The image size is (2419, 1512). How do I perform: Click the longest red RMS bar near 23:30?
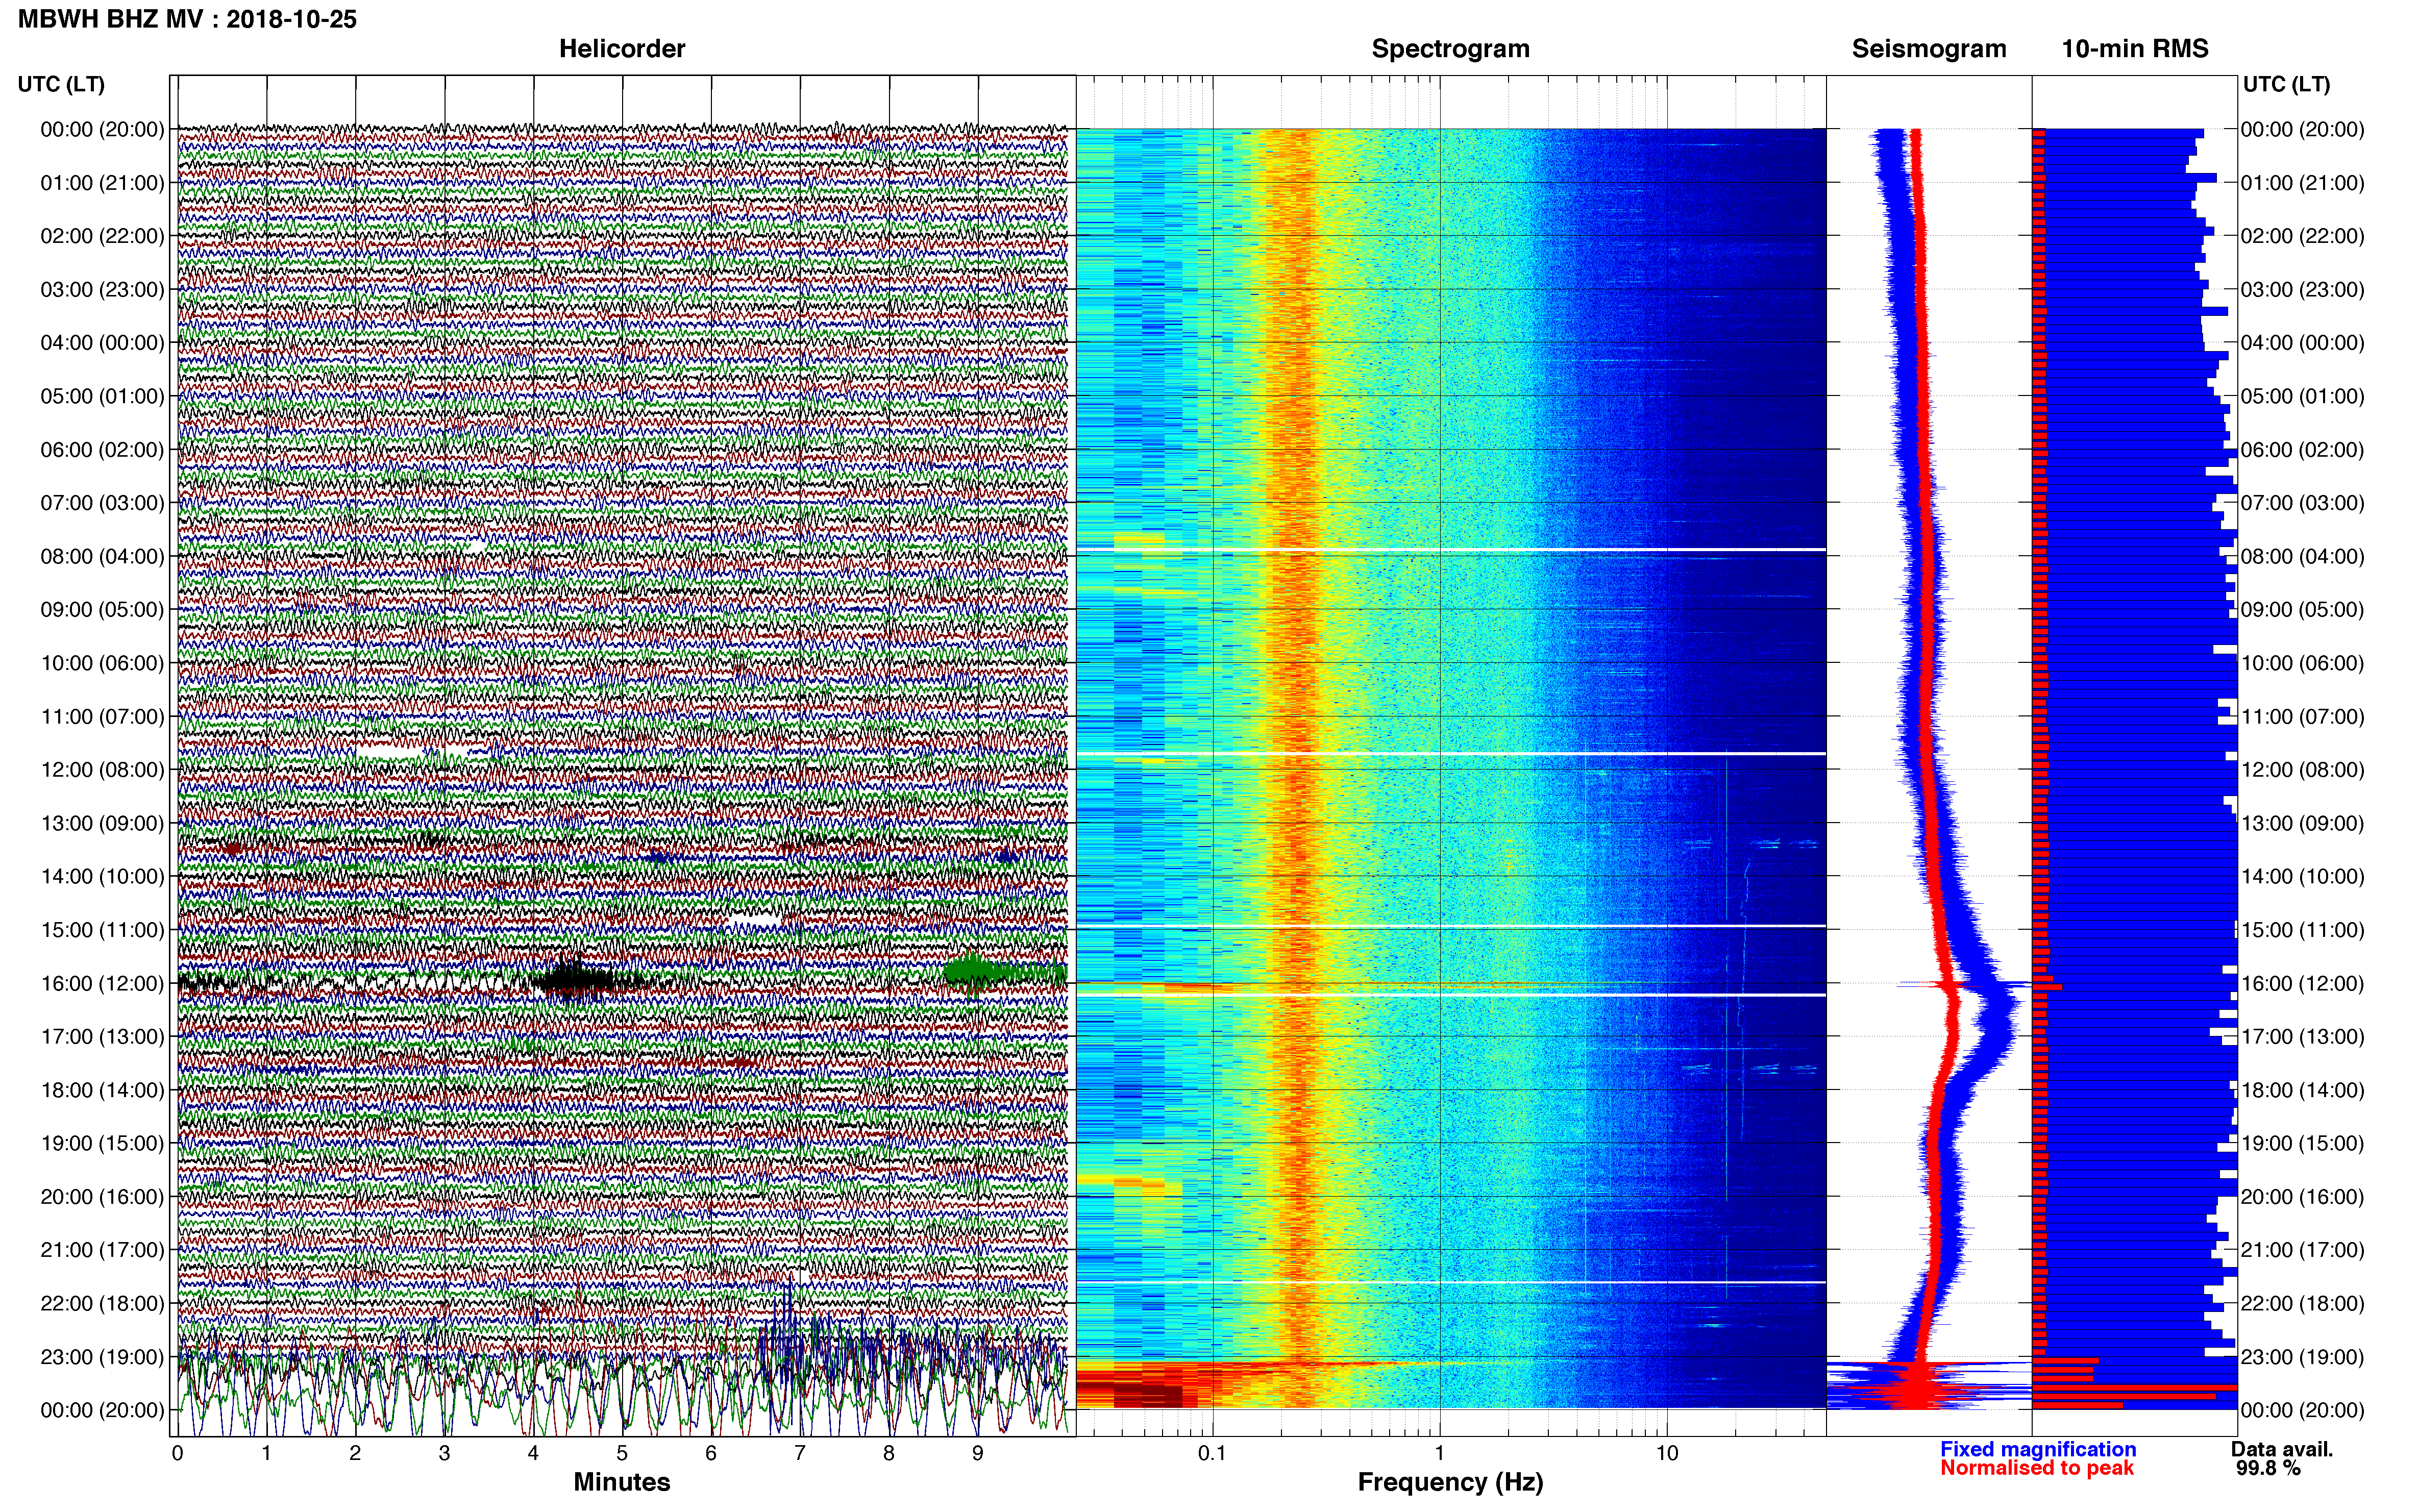pos(2134,1388)
